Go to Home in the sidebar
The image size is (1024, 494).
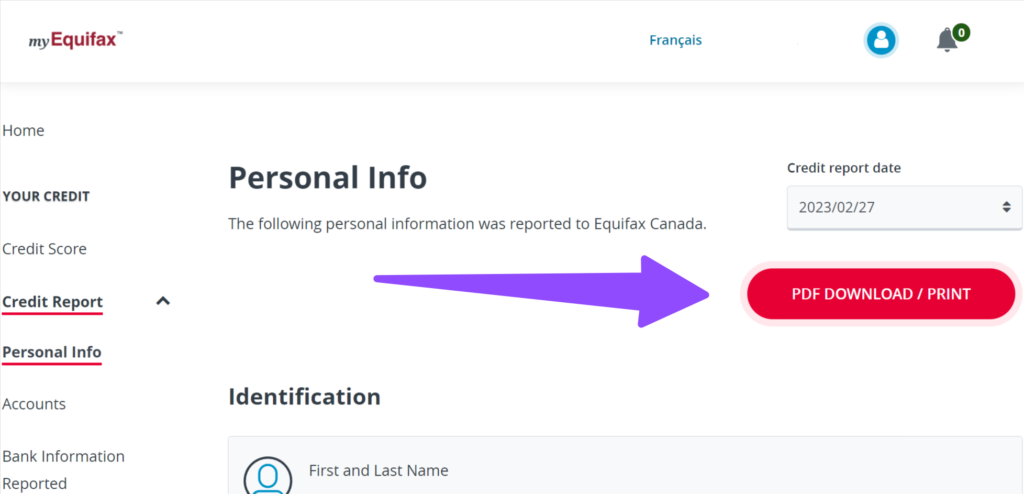24,131
